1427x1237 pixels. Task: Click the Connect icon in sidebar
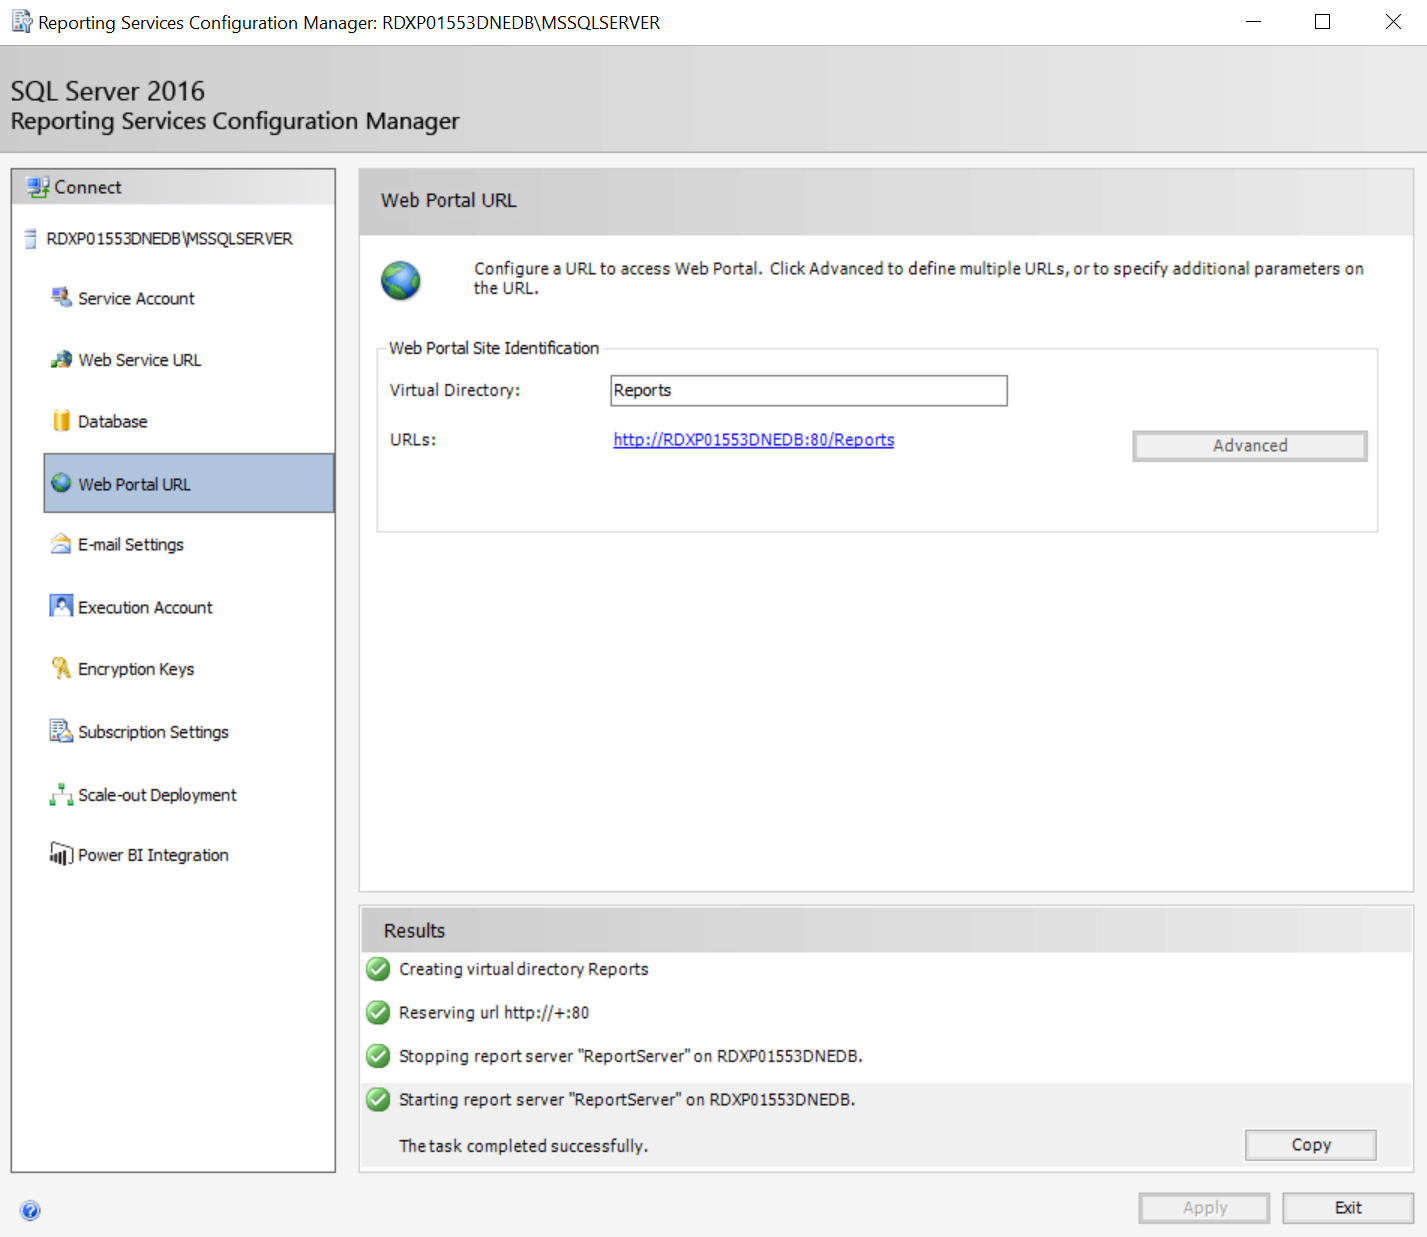point(38,187)
